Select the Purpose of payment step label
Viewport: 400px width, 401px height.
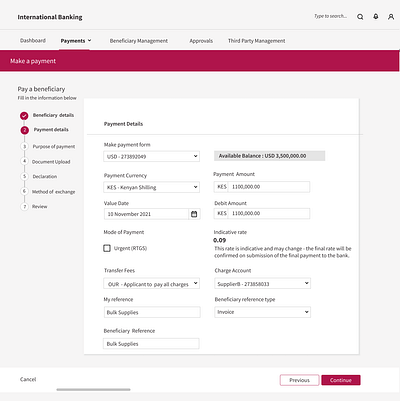point(54,146)
